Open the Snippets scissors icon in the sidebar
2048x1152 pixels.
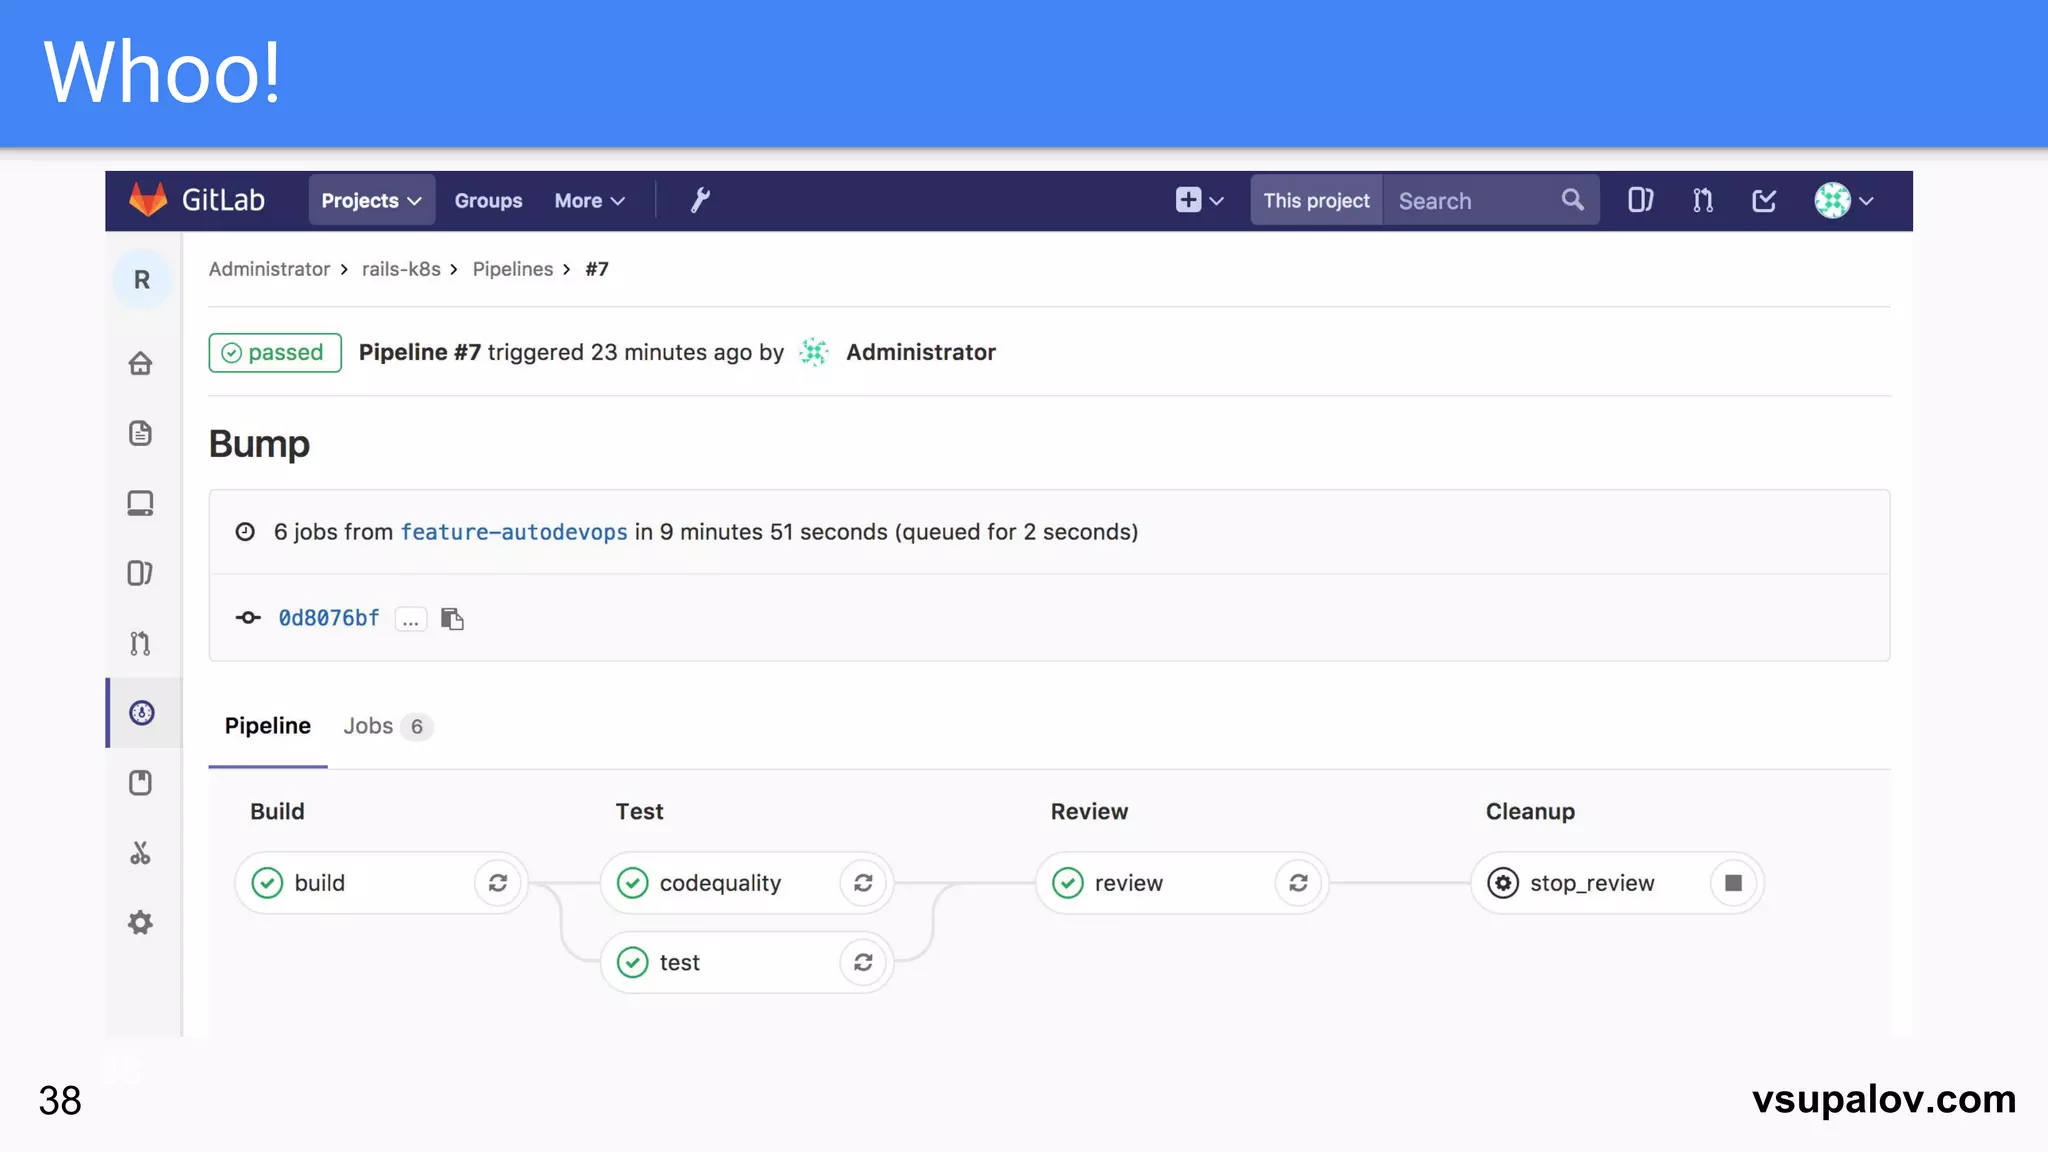141,853
